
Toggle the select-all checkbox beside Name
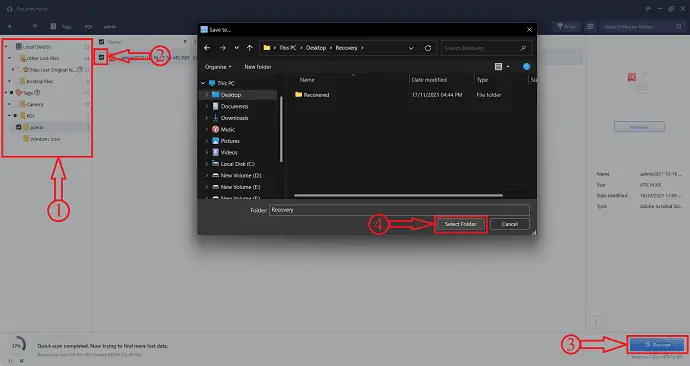[102, 42]
